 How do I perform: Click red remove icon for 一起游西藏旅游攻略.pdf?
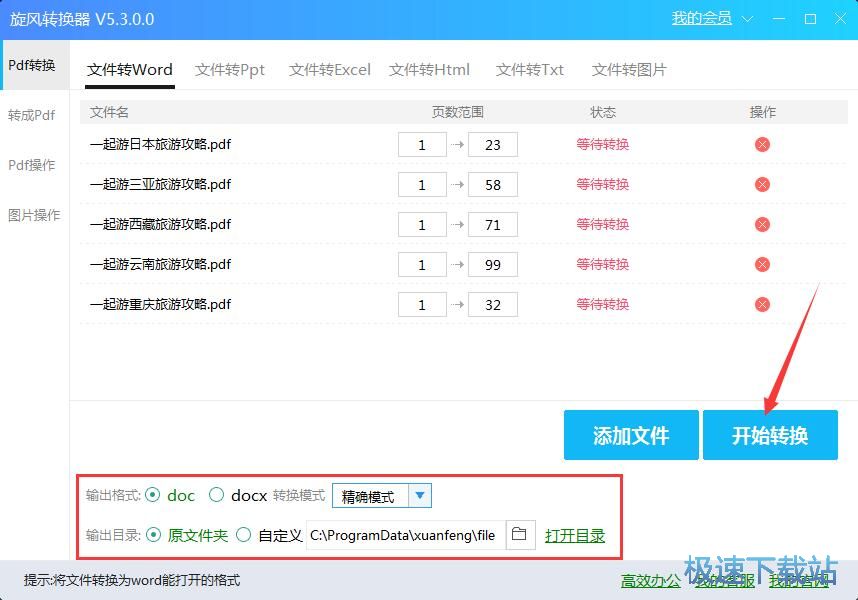tap(762, 225)
